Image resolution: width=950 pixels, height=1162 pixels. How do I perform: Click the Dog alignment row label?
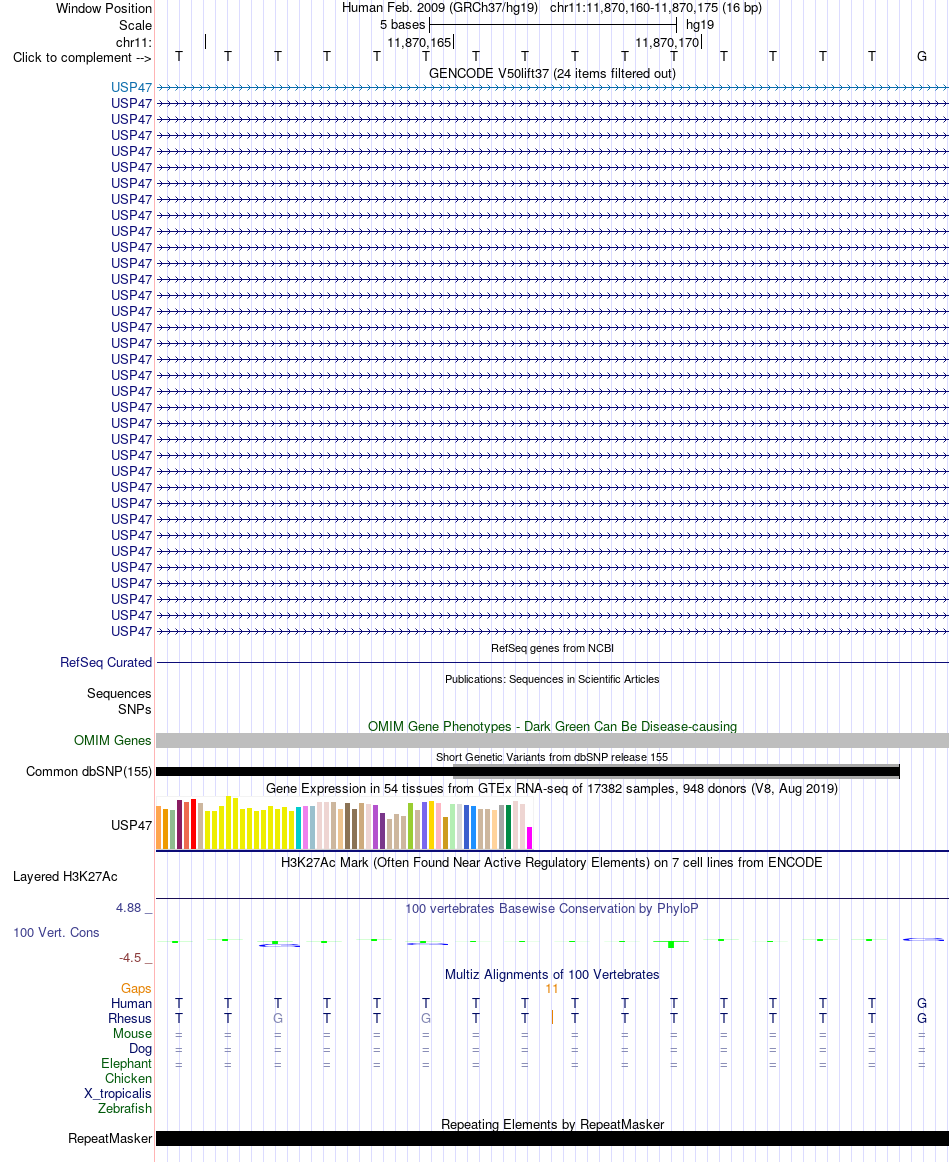[140, 1049]
